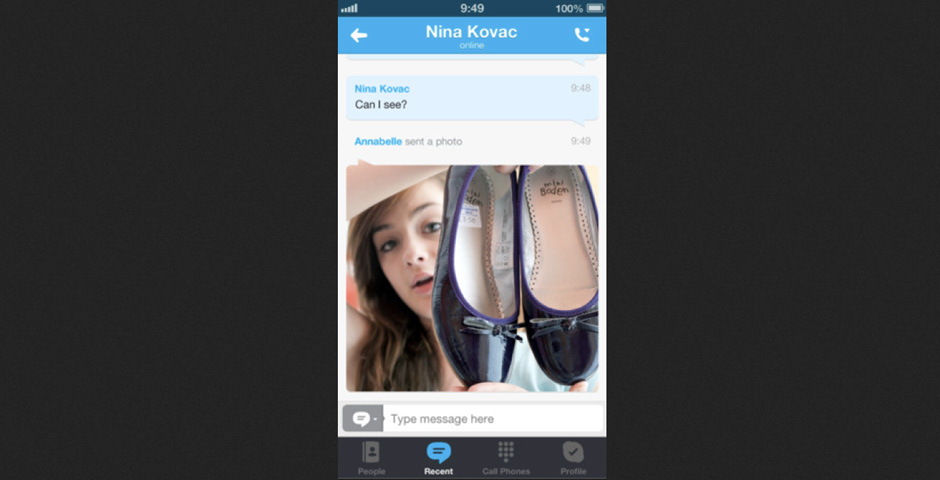Open the shoes photo sent by Annabelle

472,279
